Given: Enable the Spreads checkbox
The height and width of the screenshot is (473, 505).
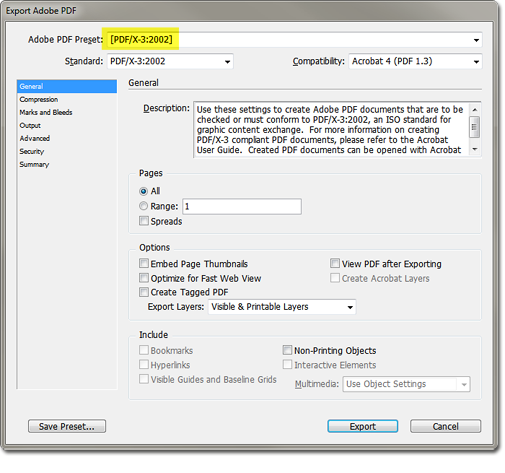Looking at the screenshot, I should point(144,221).
